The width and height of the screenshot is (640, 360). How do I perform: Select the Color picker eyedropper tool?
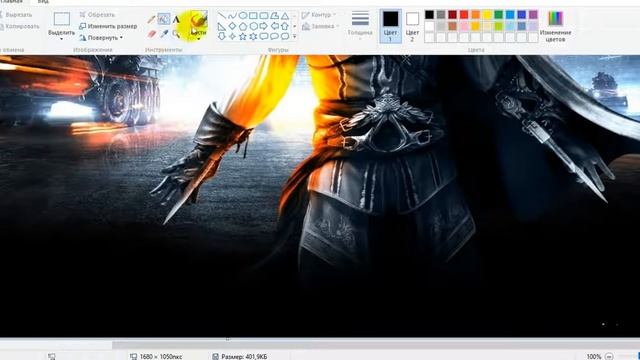[164, 34]
